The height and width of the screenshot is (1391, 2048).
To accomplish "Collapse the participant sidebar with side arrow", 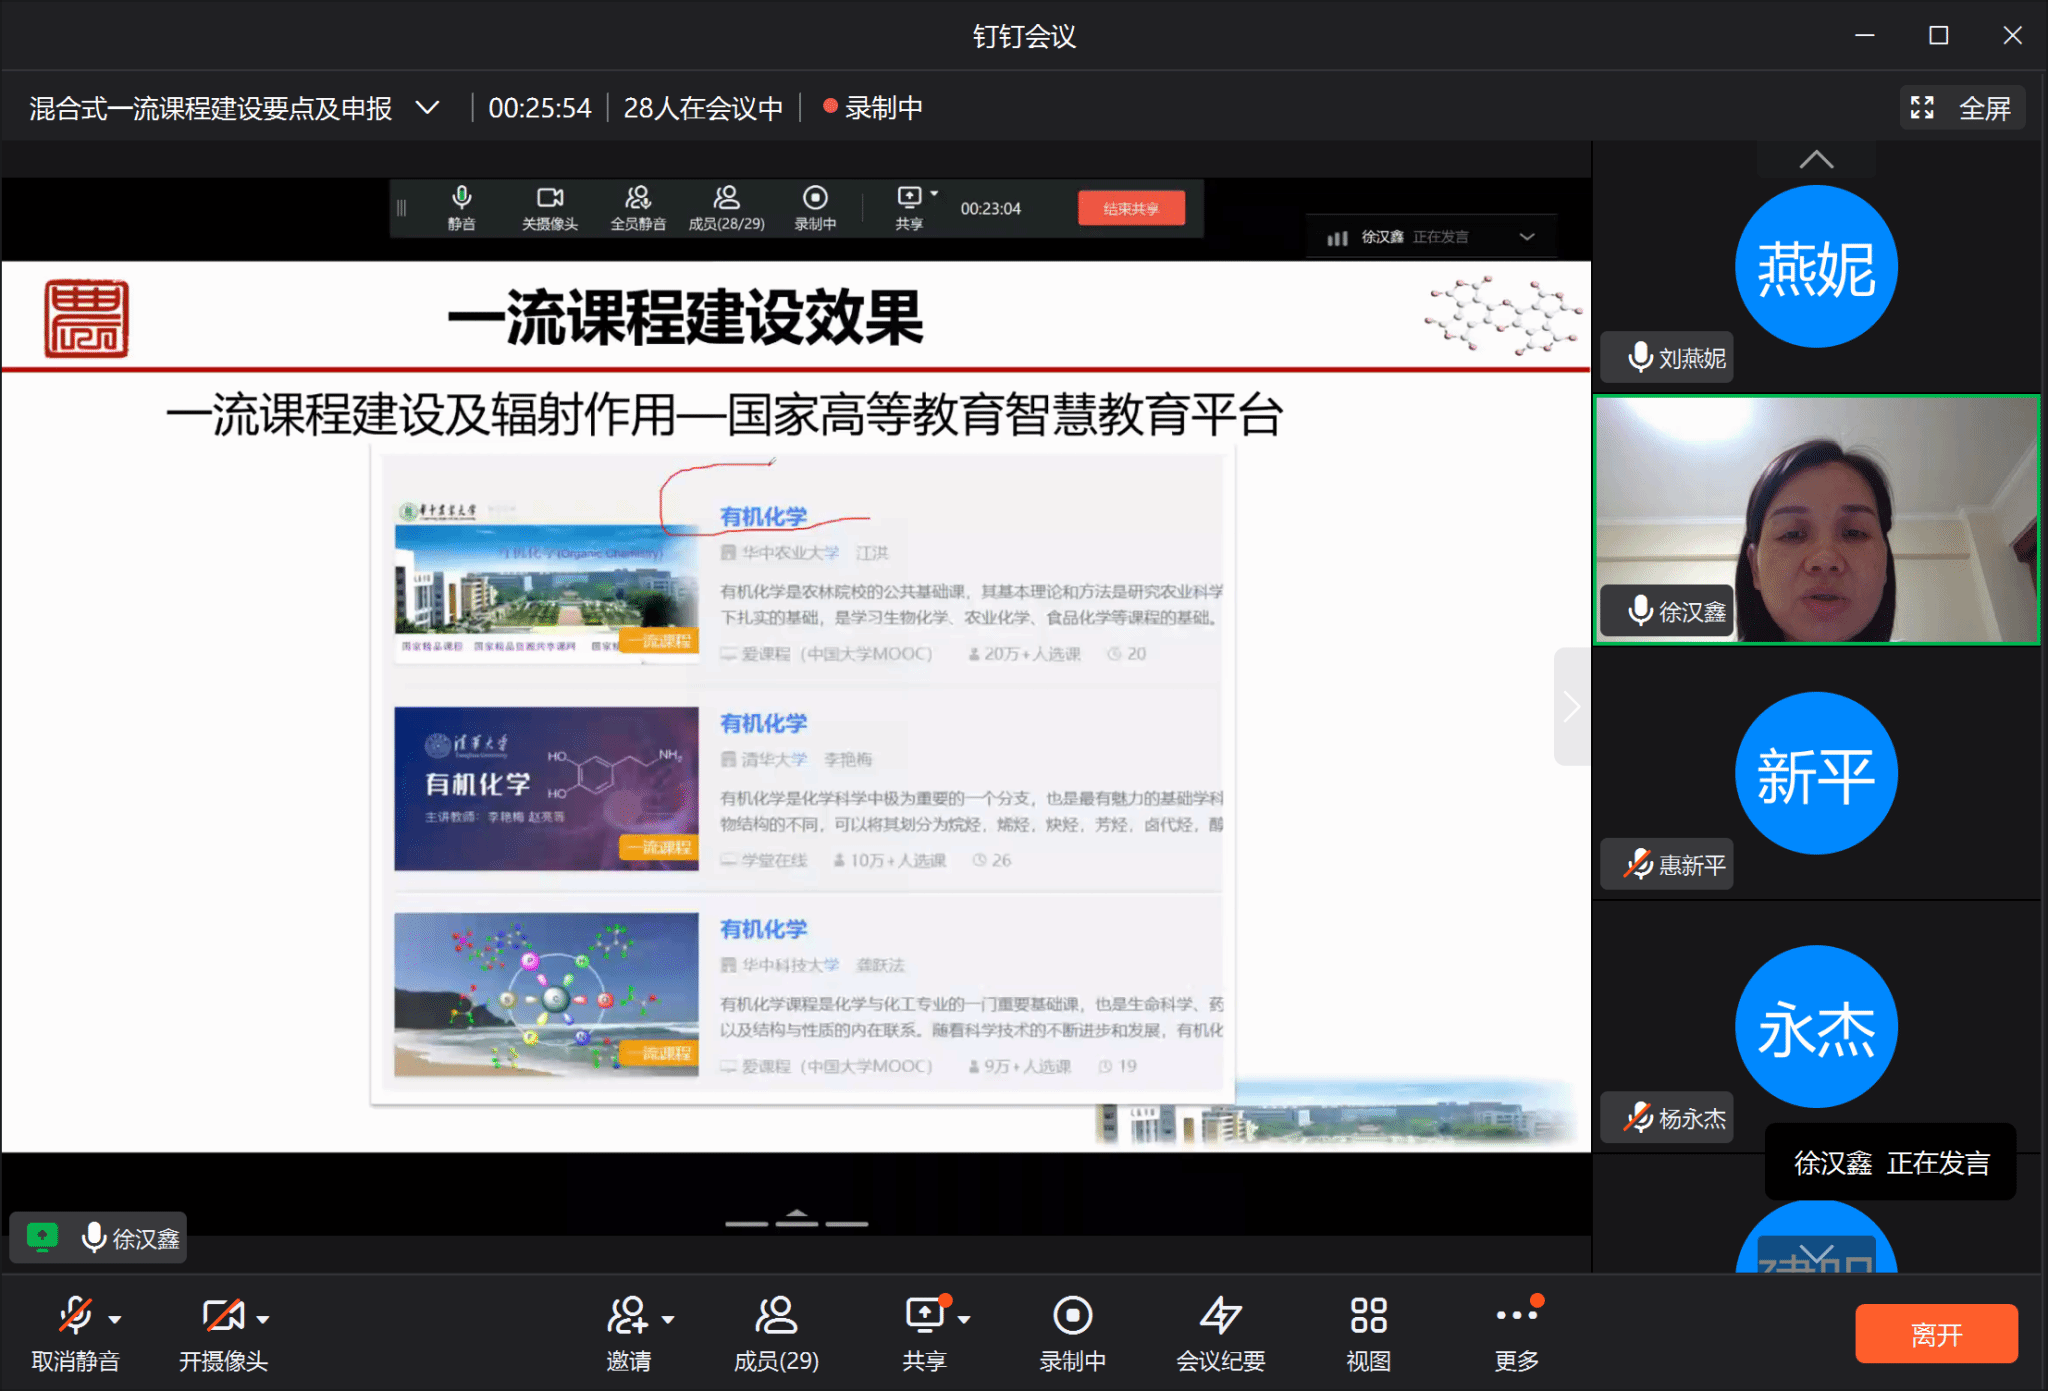I will point(1572,706).
